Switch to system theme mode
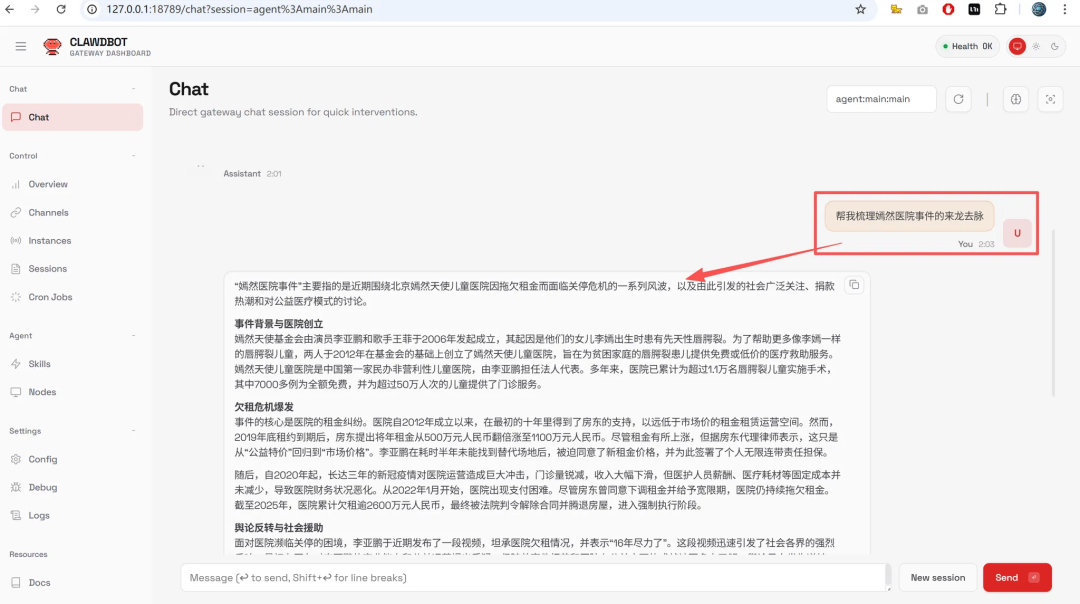The height and width of the screenshot is (604, 1080). point(1017,46)
